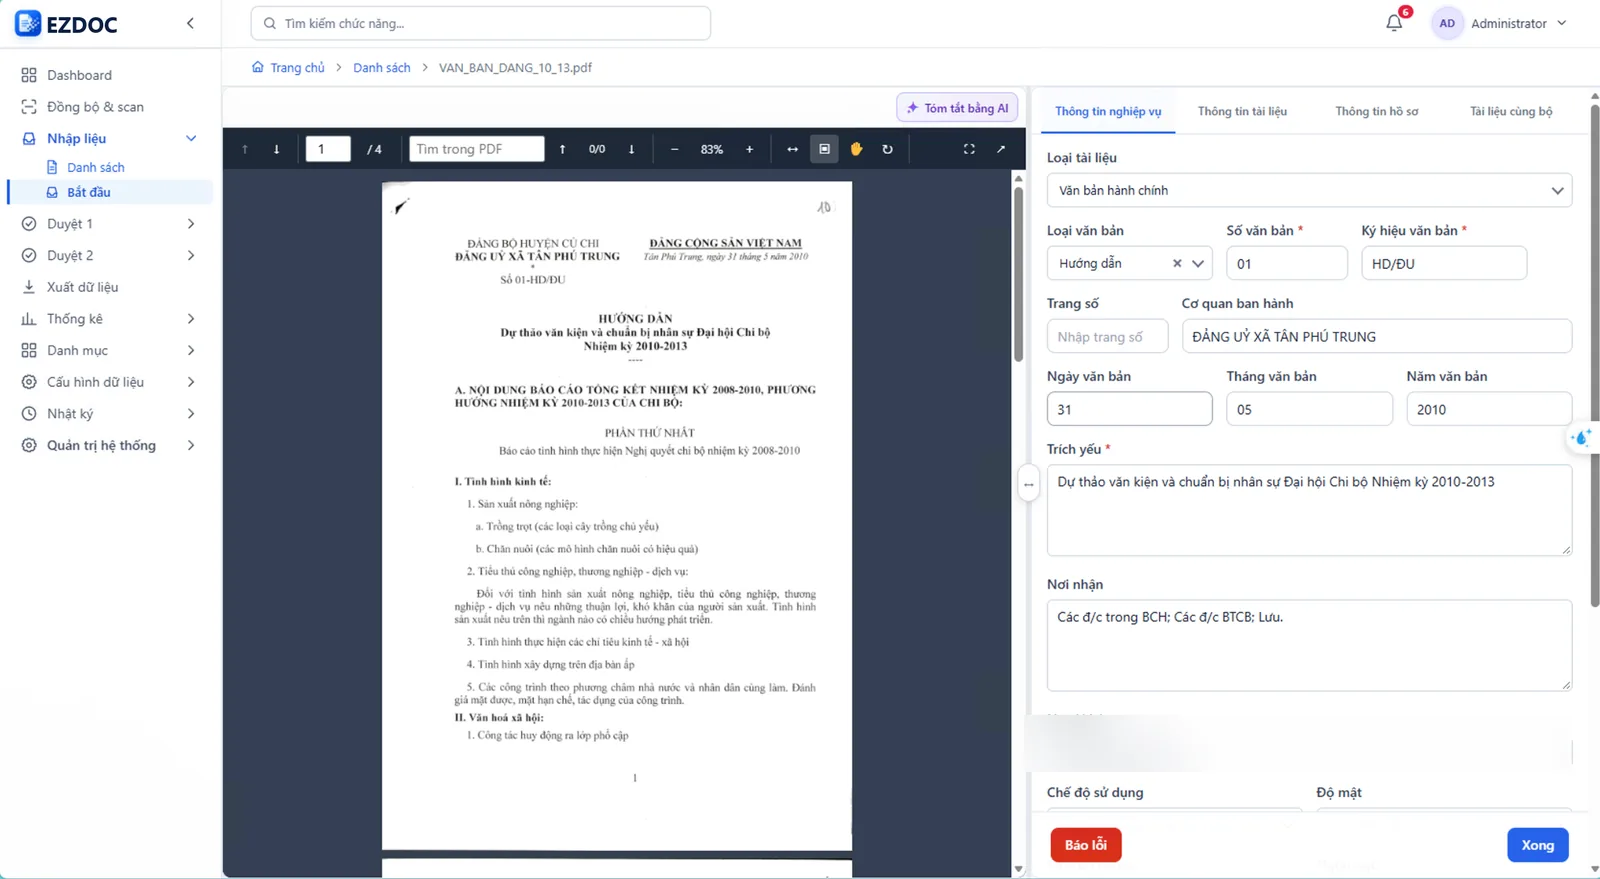This screenshot has width=1600, height=879.
Task: Open the PDF in fullscreen
Action: pos(969,149)
